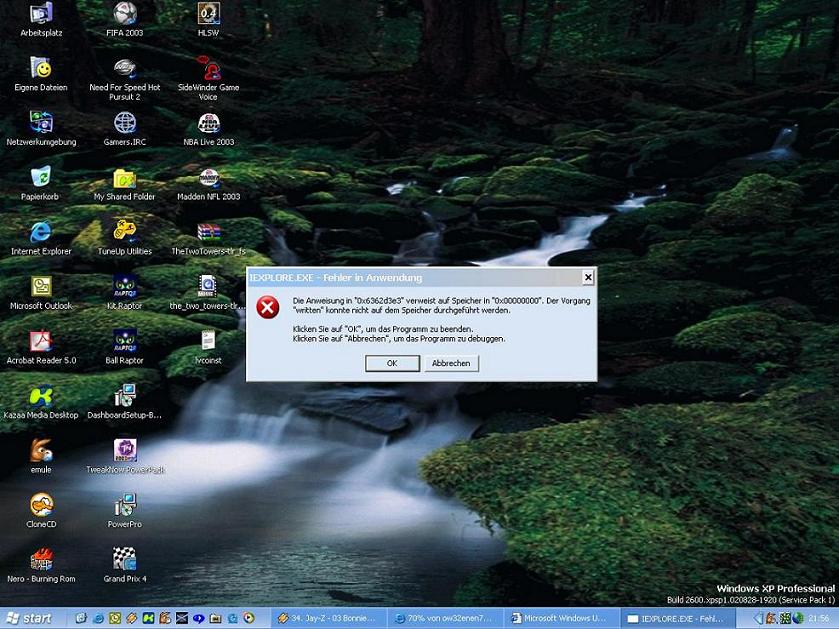Open the Arbeitsplatz desktop icon
839x629 pixels.
pos(41,20)
